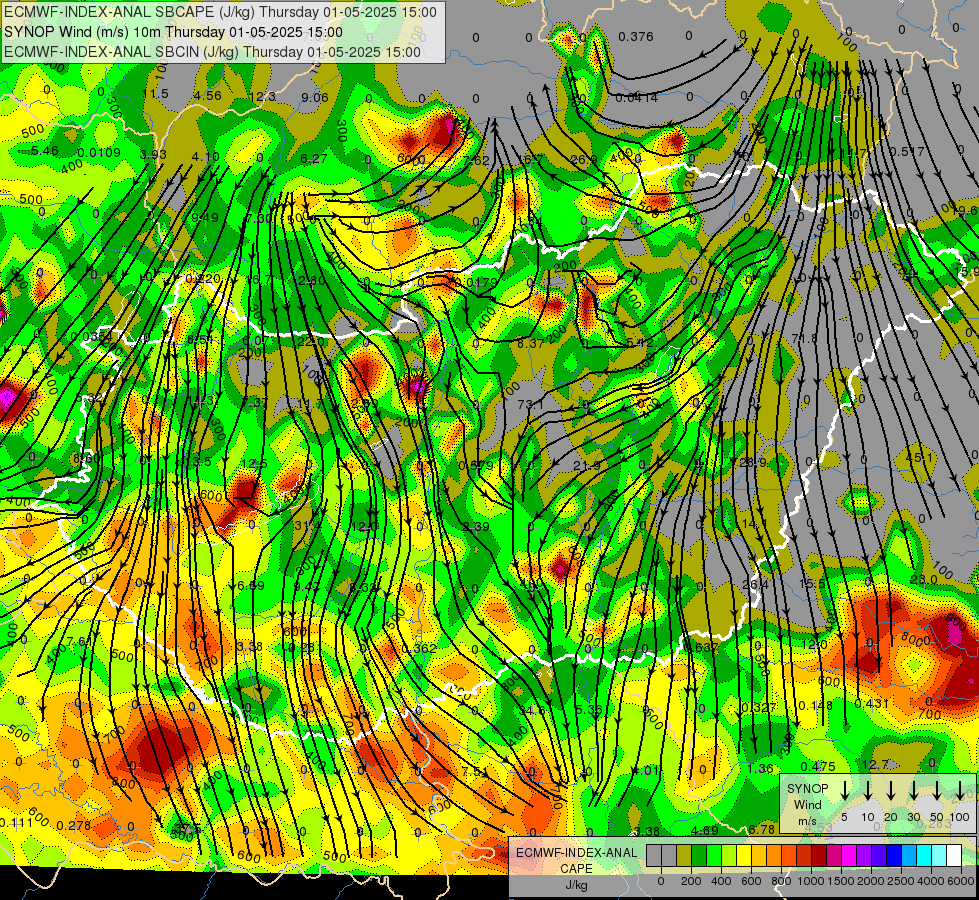Screen dimensions: 979x900
Task: Click the wind arrow above the 10 label
Action: (868, 790)
